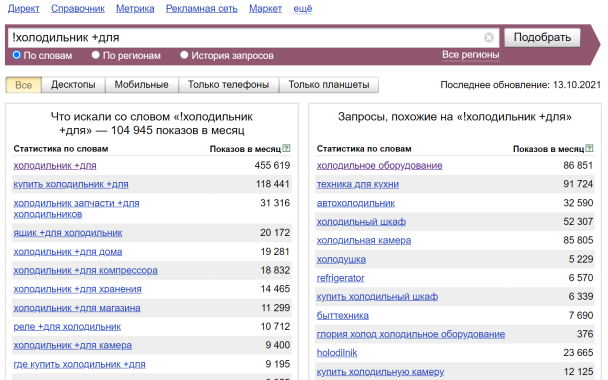Open similar query холодильная камера
Screen dimensions: 608x380
[364, 240]
